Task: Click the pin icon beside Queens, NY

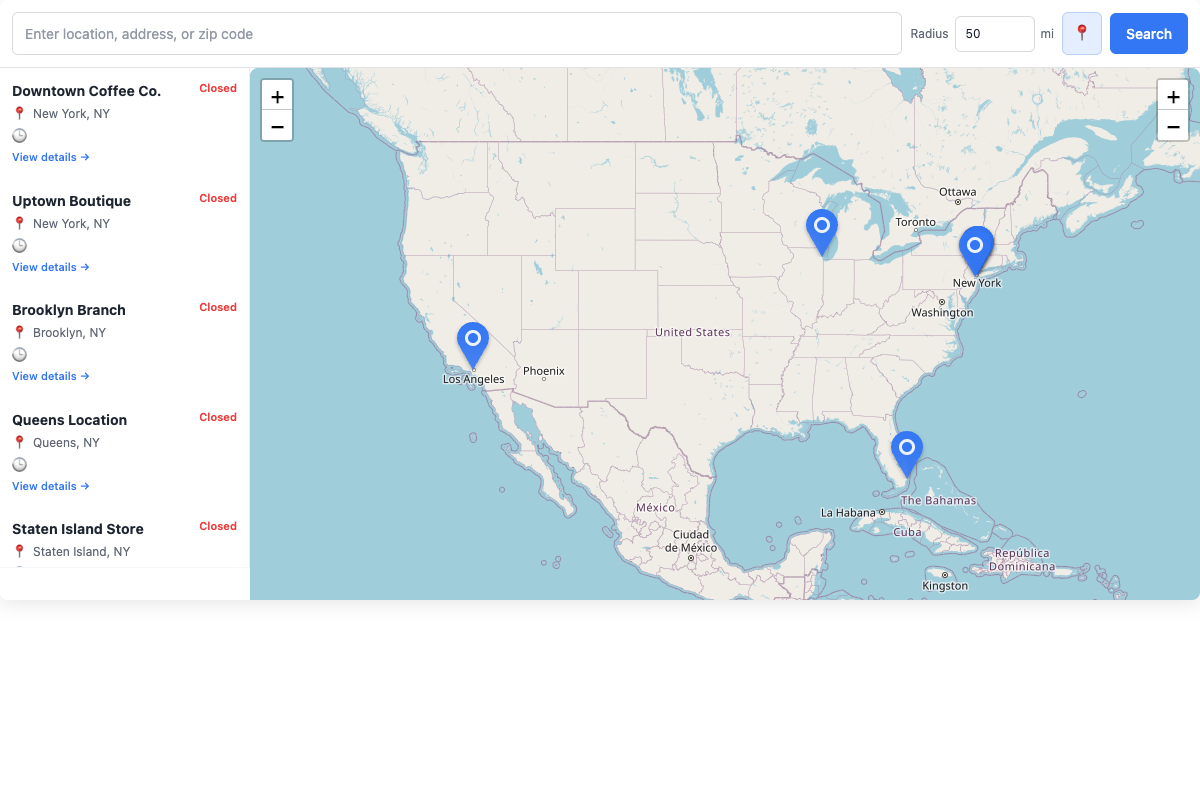Action: point(19,442)
